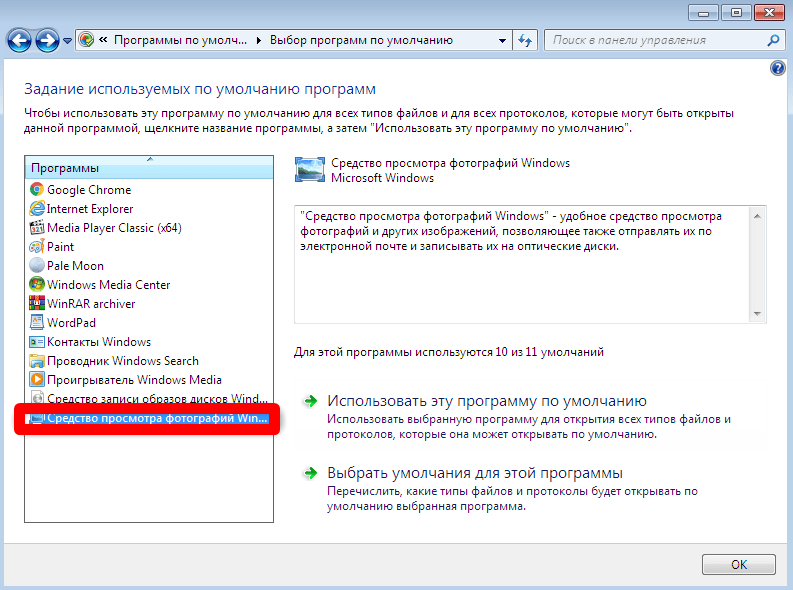Click the refresh button beside address bar
Viewport: 793px width, 590px height.
525,40
